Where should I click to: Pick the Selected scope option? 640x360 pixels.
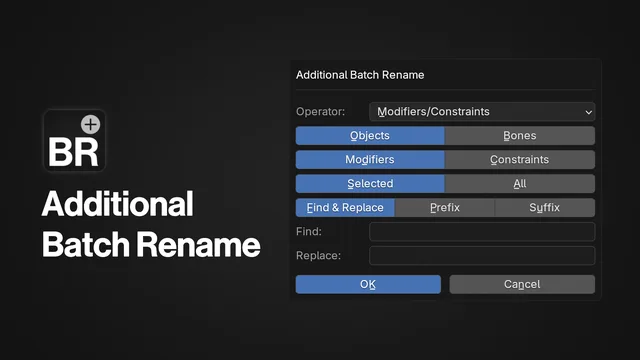click(370, 184)
